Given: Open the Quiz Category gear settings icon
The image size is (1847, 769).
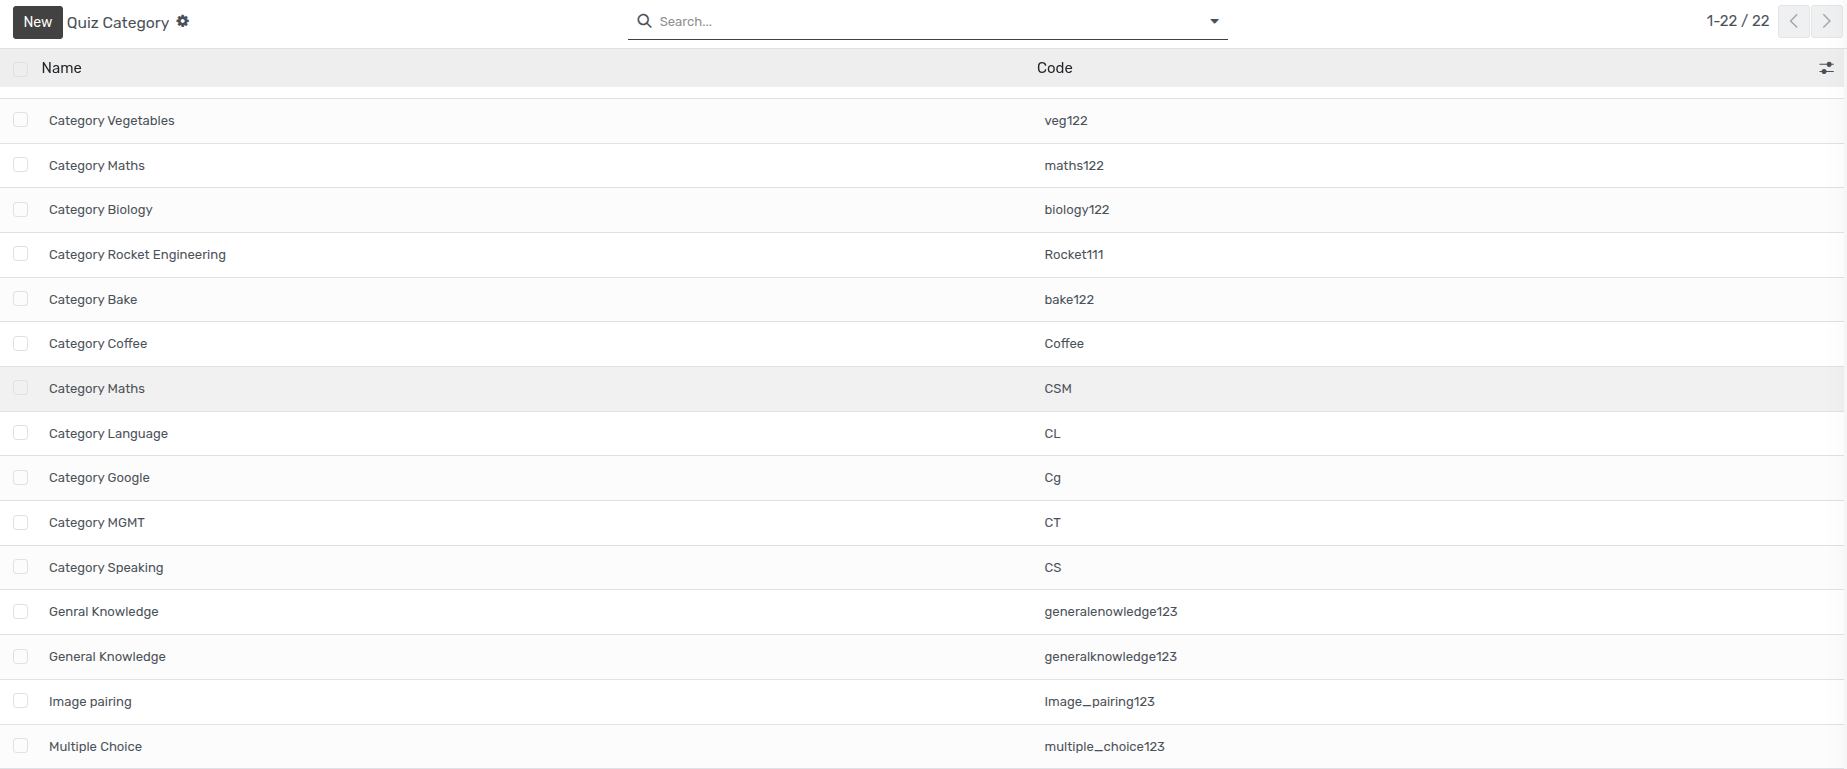Looking at the screenshot, I should click(183, 21).
